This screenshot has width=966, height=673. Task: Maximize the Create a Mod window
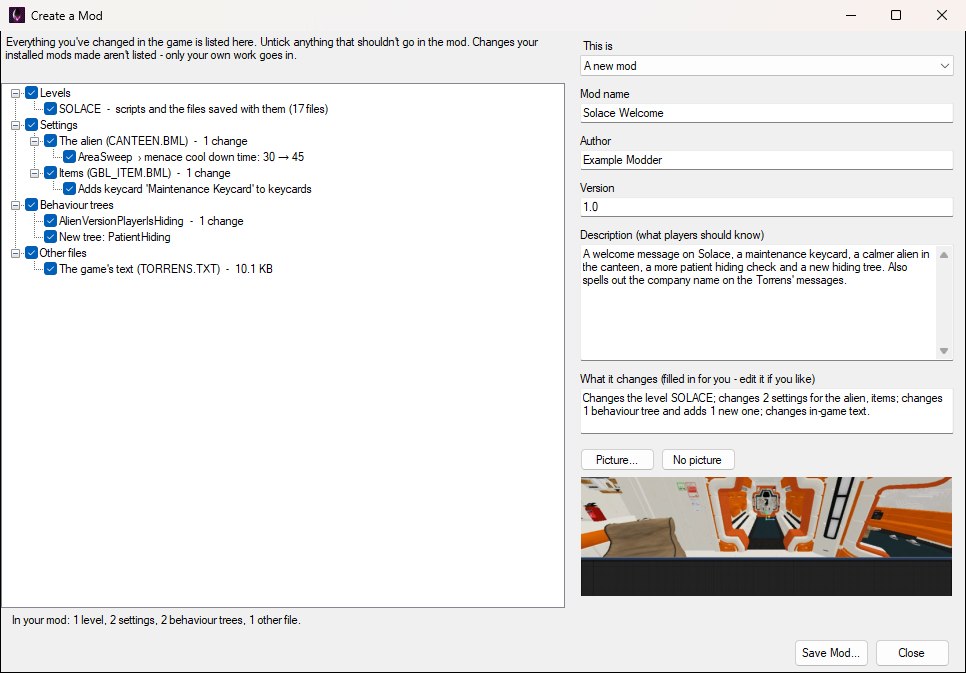(896, 15)
